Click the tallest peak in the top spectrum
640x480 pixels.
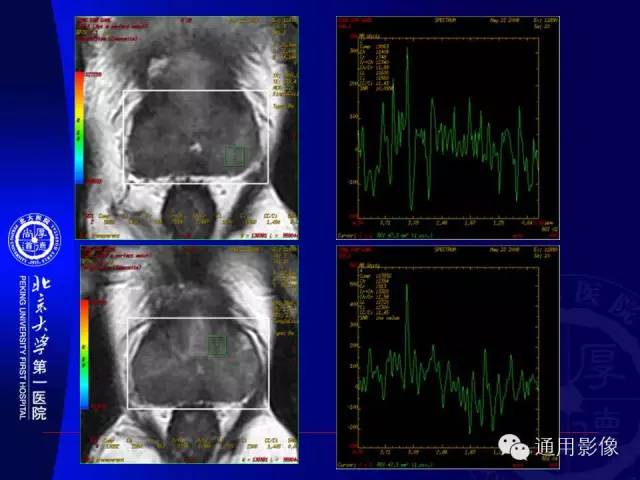click(x=407, y=50)
